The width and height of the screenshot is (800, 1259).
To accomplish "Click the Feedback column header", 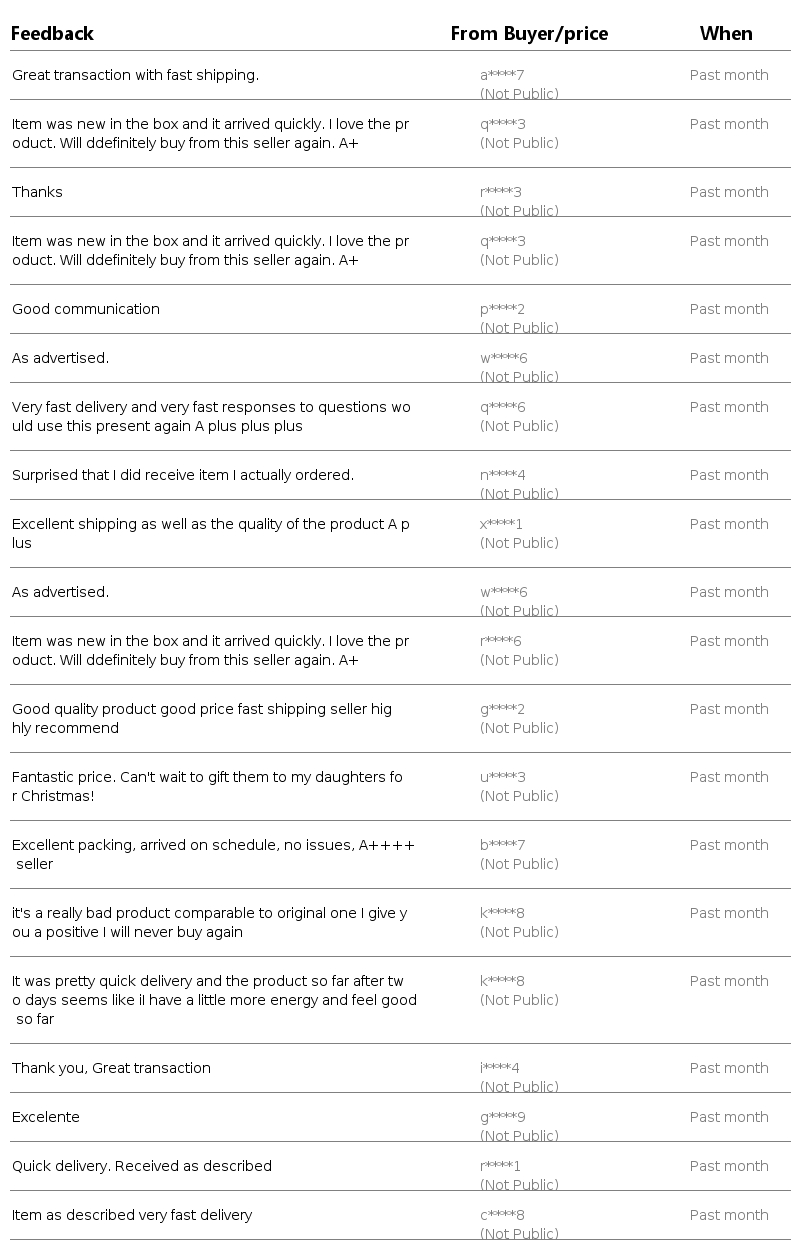I will pos(52,34).
